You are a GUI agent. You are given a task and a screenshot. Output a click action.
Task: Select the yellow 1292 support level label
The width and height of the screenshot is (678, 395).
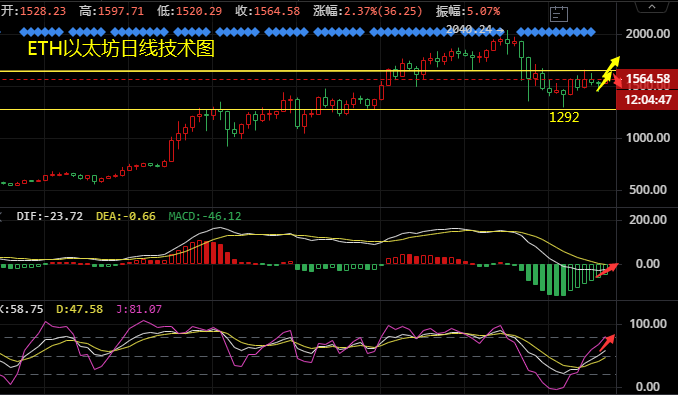coord(564,117)
